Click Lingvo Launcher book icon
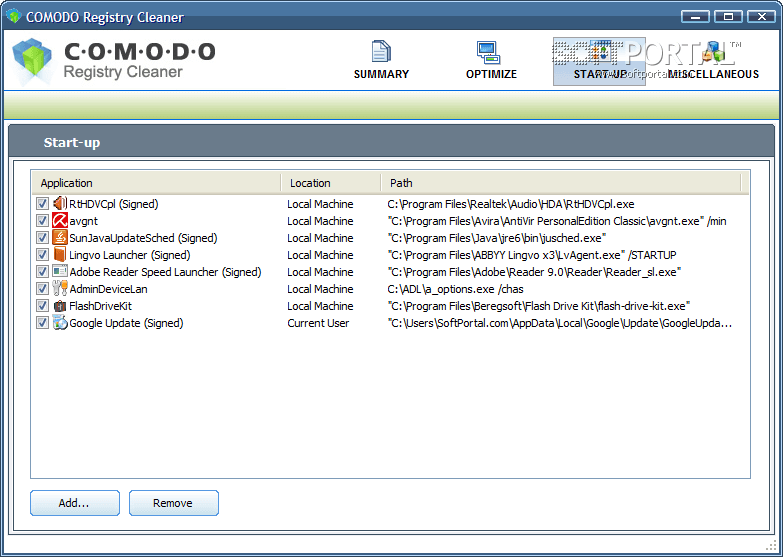The width and height of the screenshot is (783, 557). coord(59,255)
